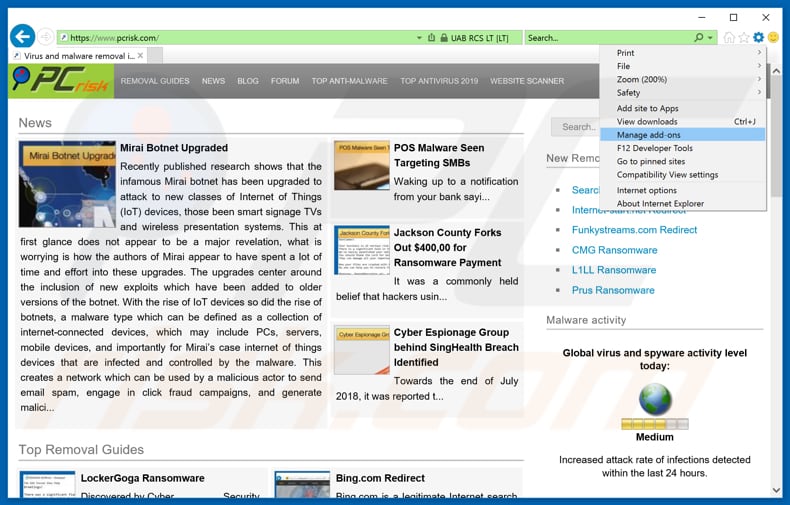Screen dimensions: 790x505
Task: Close the Virus and malware removal tab
Action: coord(141,55)
